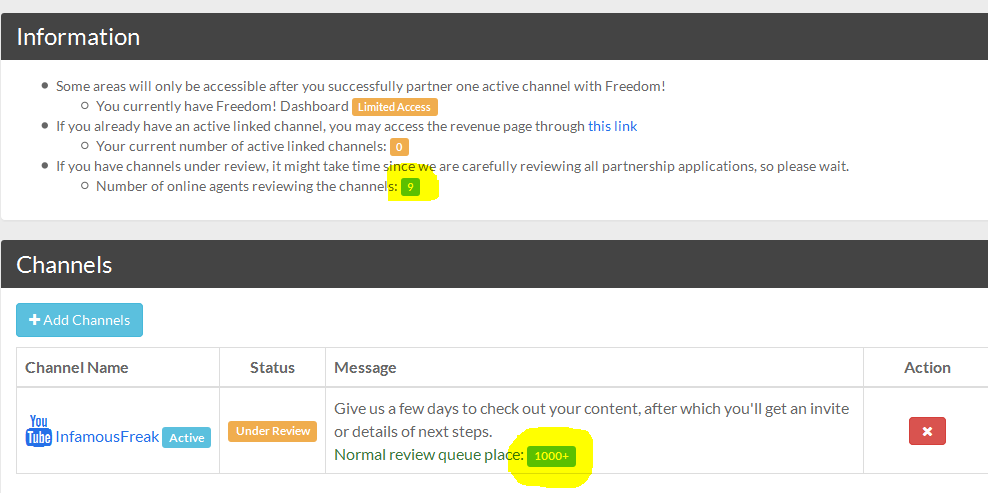Click the plus icon on Add Channels
This screenshot has width=988, height=493.
tap(35, 320)
